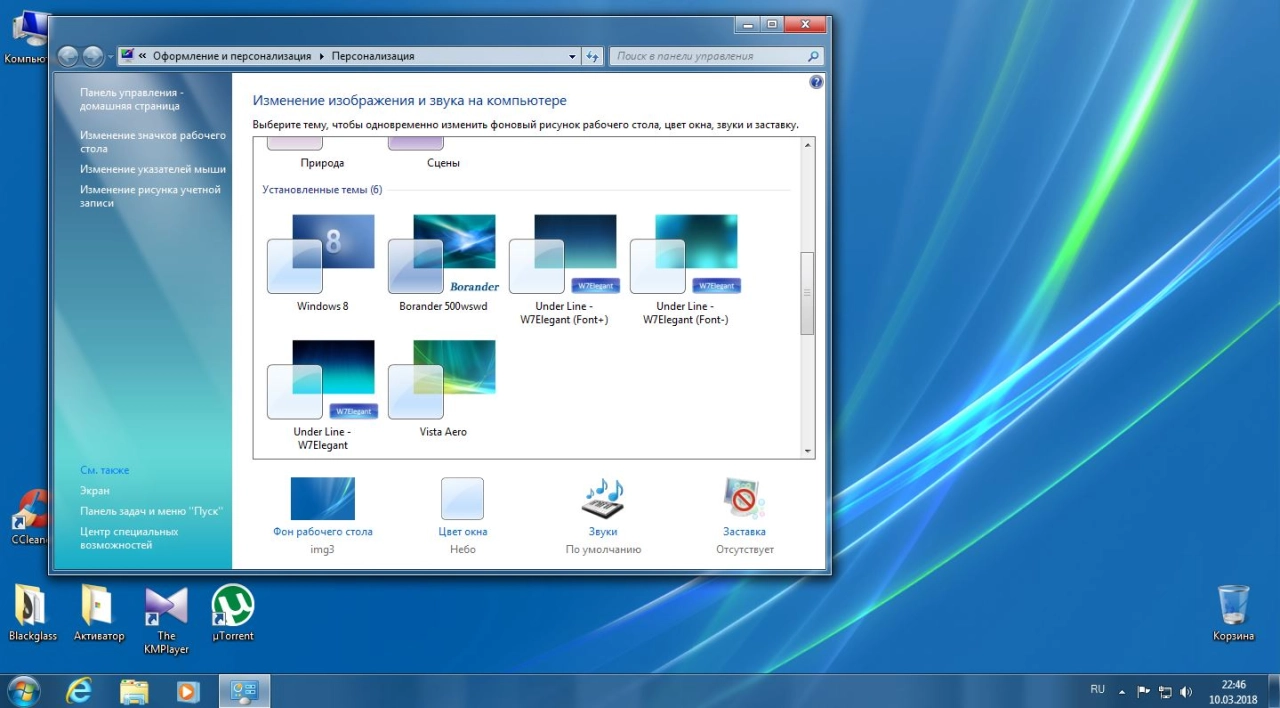The width and height of the screenshot is (1280, 708).
Task: Click the theme list scrollbar thumb
Action: tap(808, 293)
